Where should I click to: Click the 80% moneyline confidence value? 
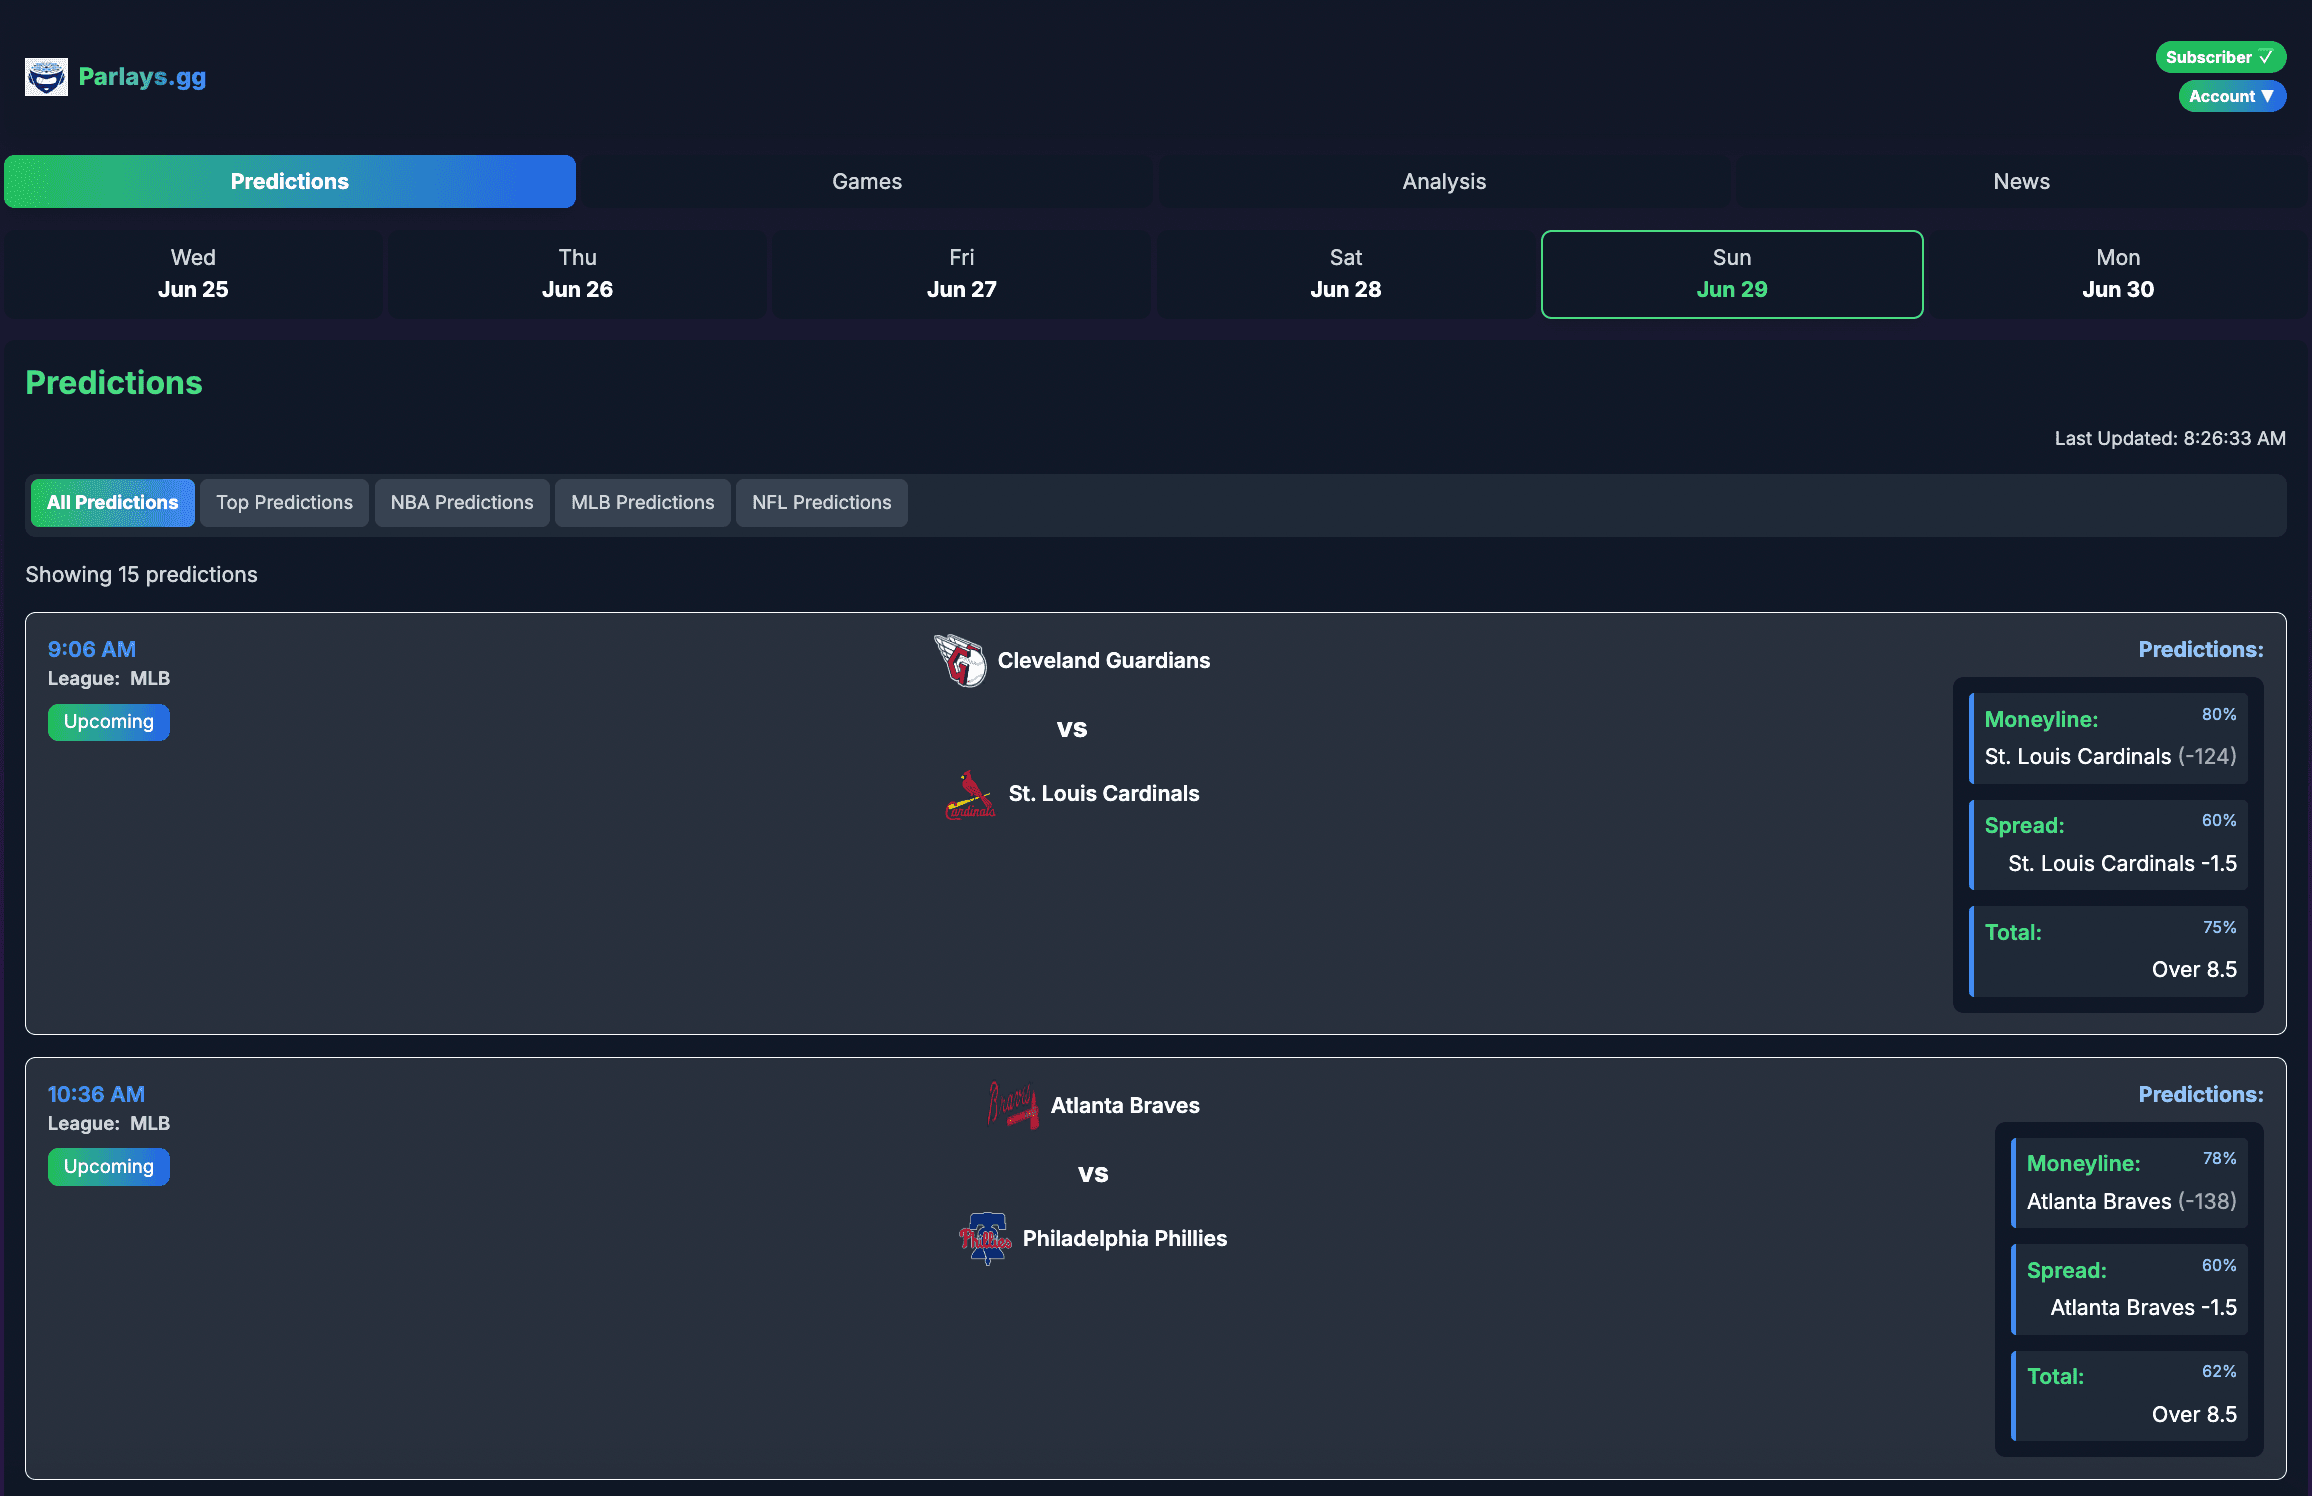click(x=2219, y=714)
